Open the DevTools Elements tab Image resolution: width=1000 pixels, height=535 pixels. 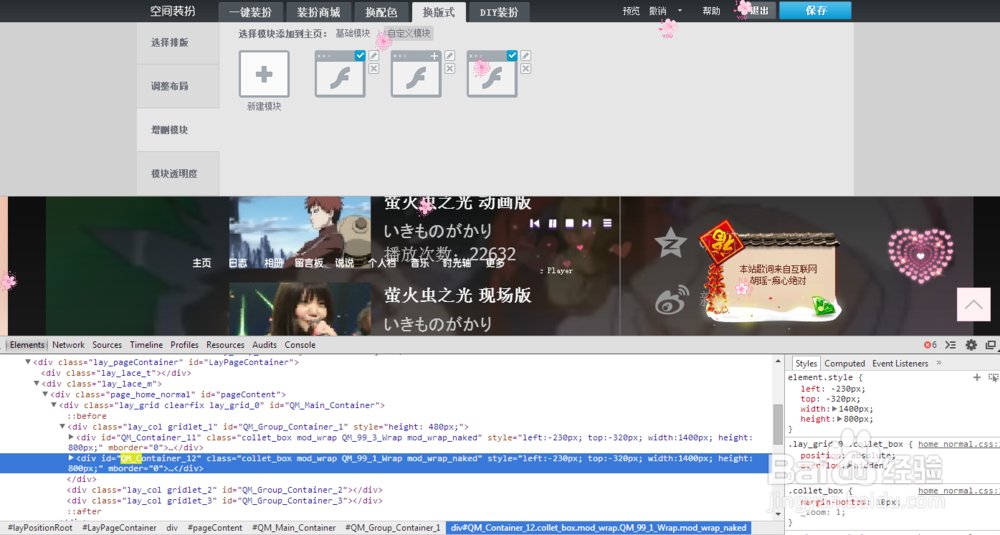click(27, 344)
